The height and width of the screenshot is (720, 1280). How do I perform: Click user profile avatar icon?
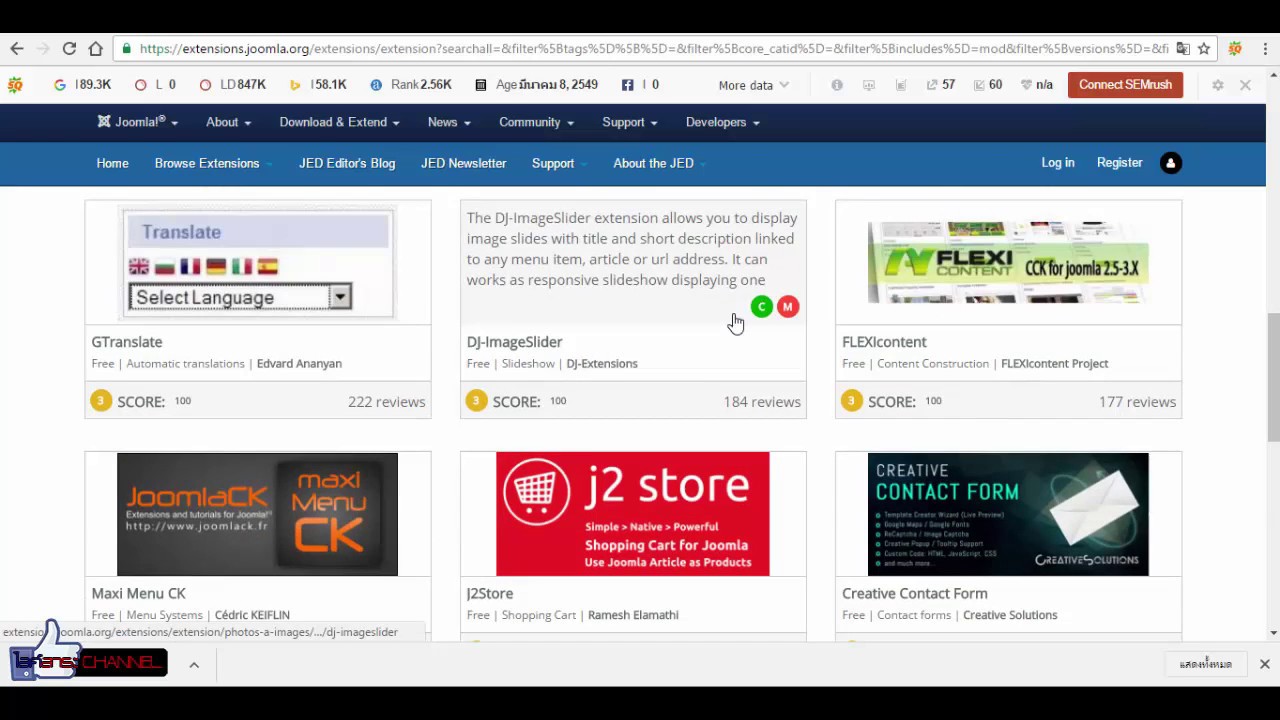click(x=1170, y=163)
